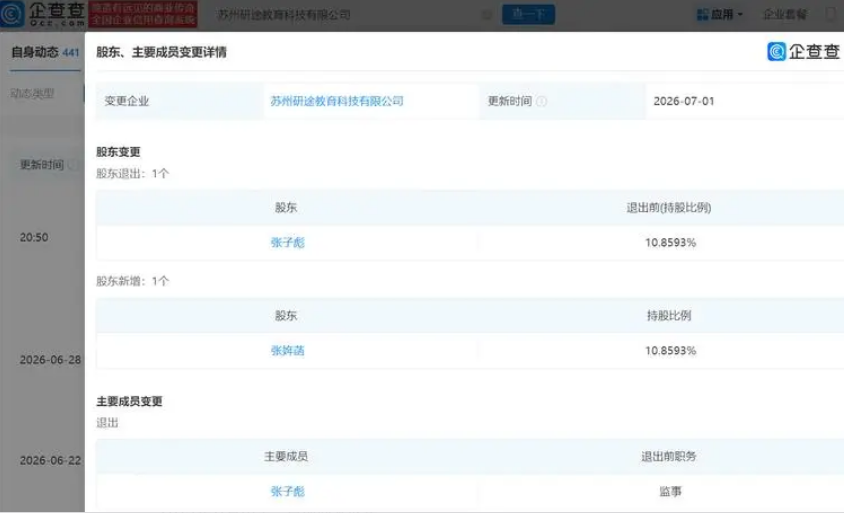Click the 10.8593% value in the 张姝菡 row
This screenshot has height=513, width=844.
click(670, 350)
